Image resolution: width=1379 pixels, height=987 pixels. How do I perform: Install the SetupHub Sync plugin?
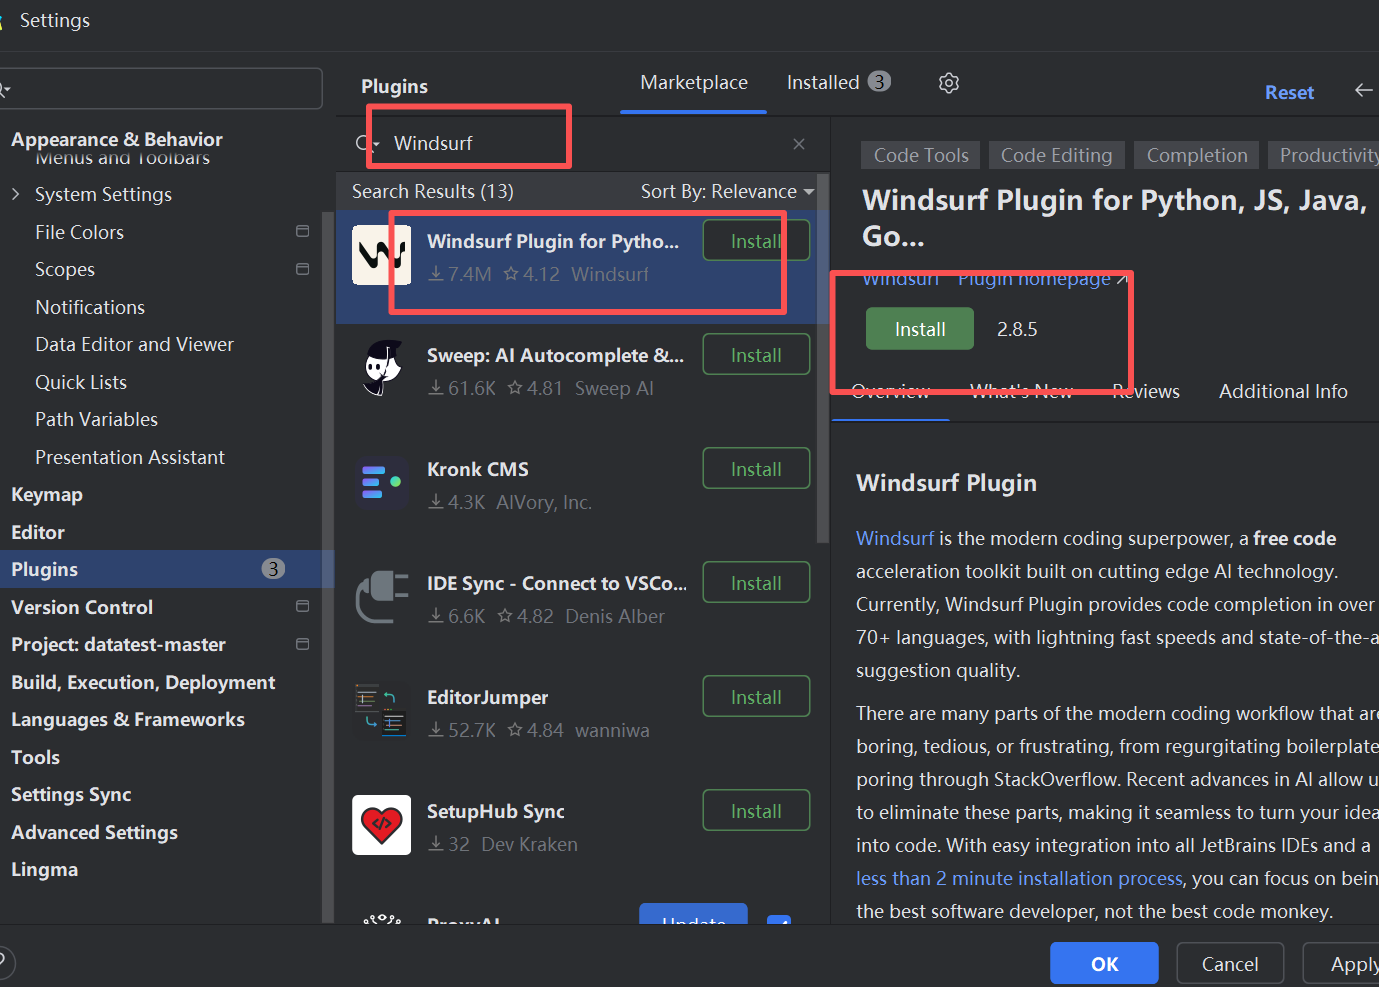coord(756,811)
